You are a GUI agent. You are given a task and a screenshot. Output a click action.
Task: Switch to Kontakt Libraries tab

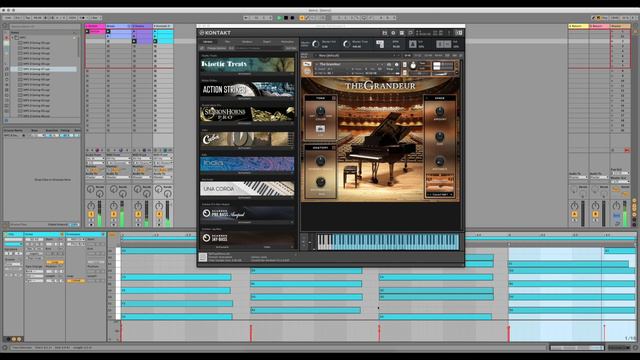(208, 42)
